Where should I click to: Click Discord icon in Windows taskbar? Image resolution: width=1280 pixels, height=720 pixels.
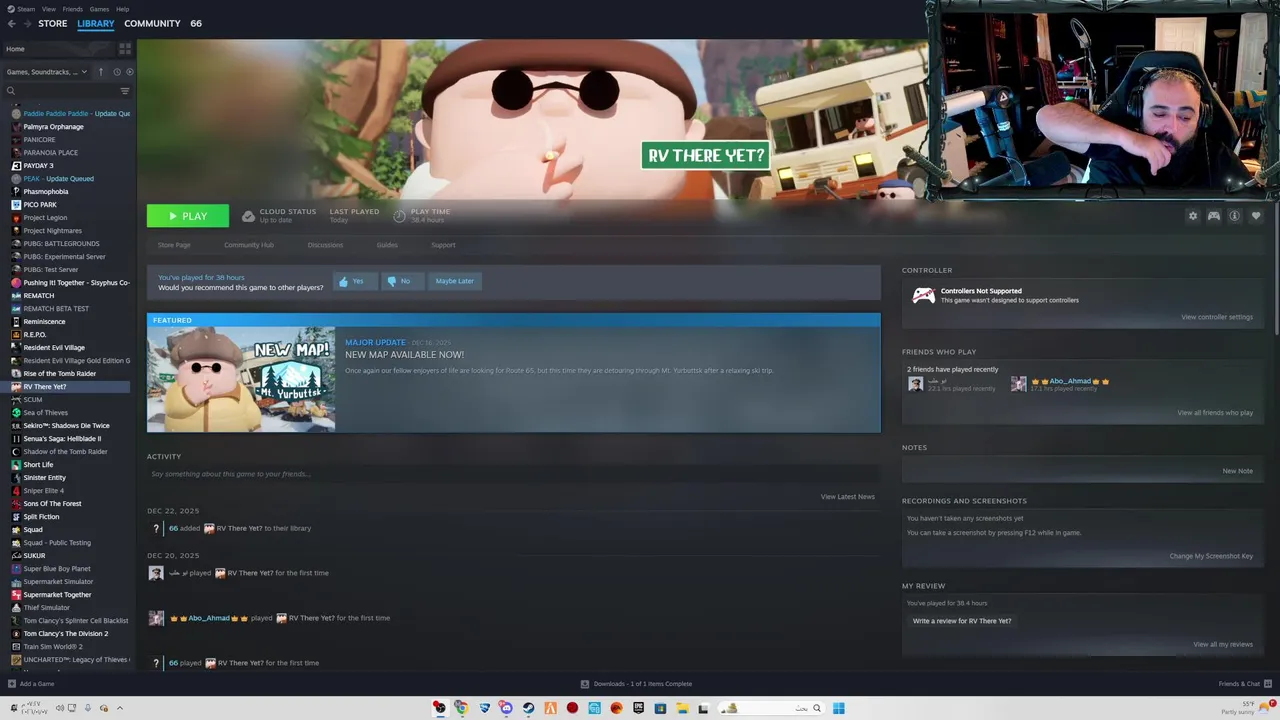506,708
